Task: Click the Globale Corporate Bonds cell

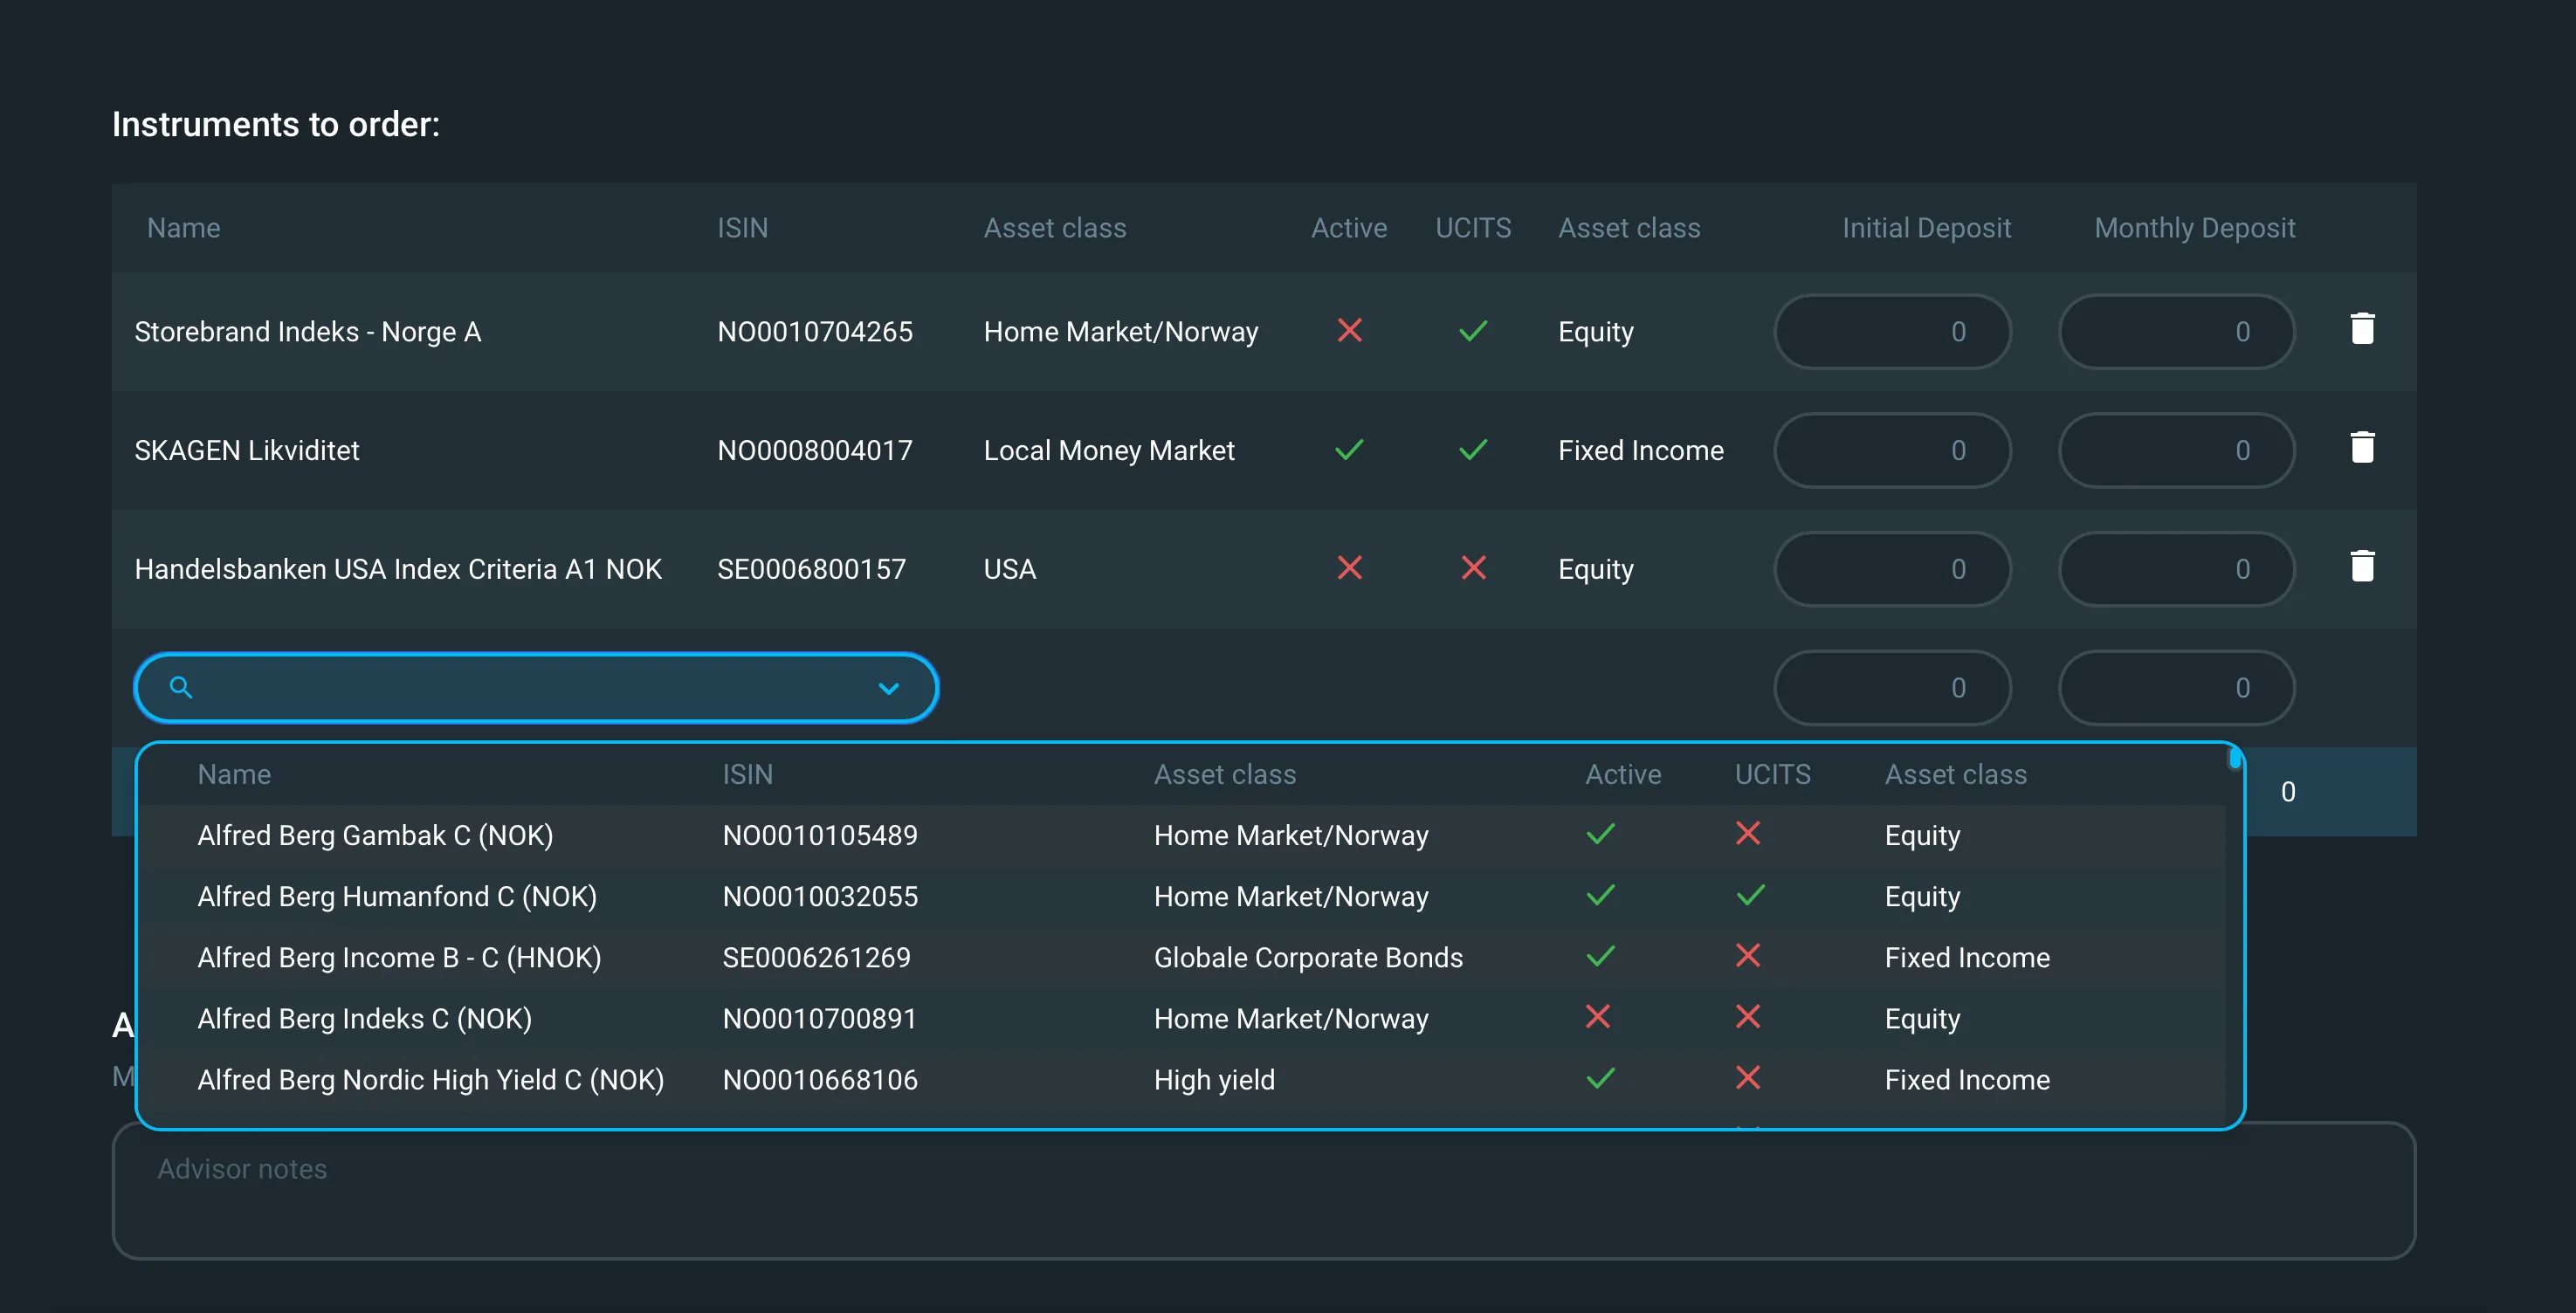Action: 1308,957
